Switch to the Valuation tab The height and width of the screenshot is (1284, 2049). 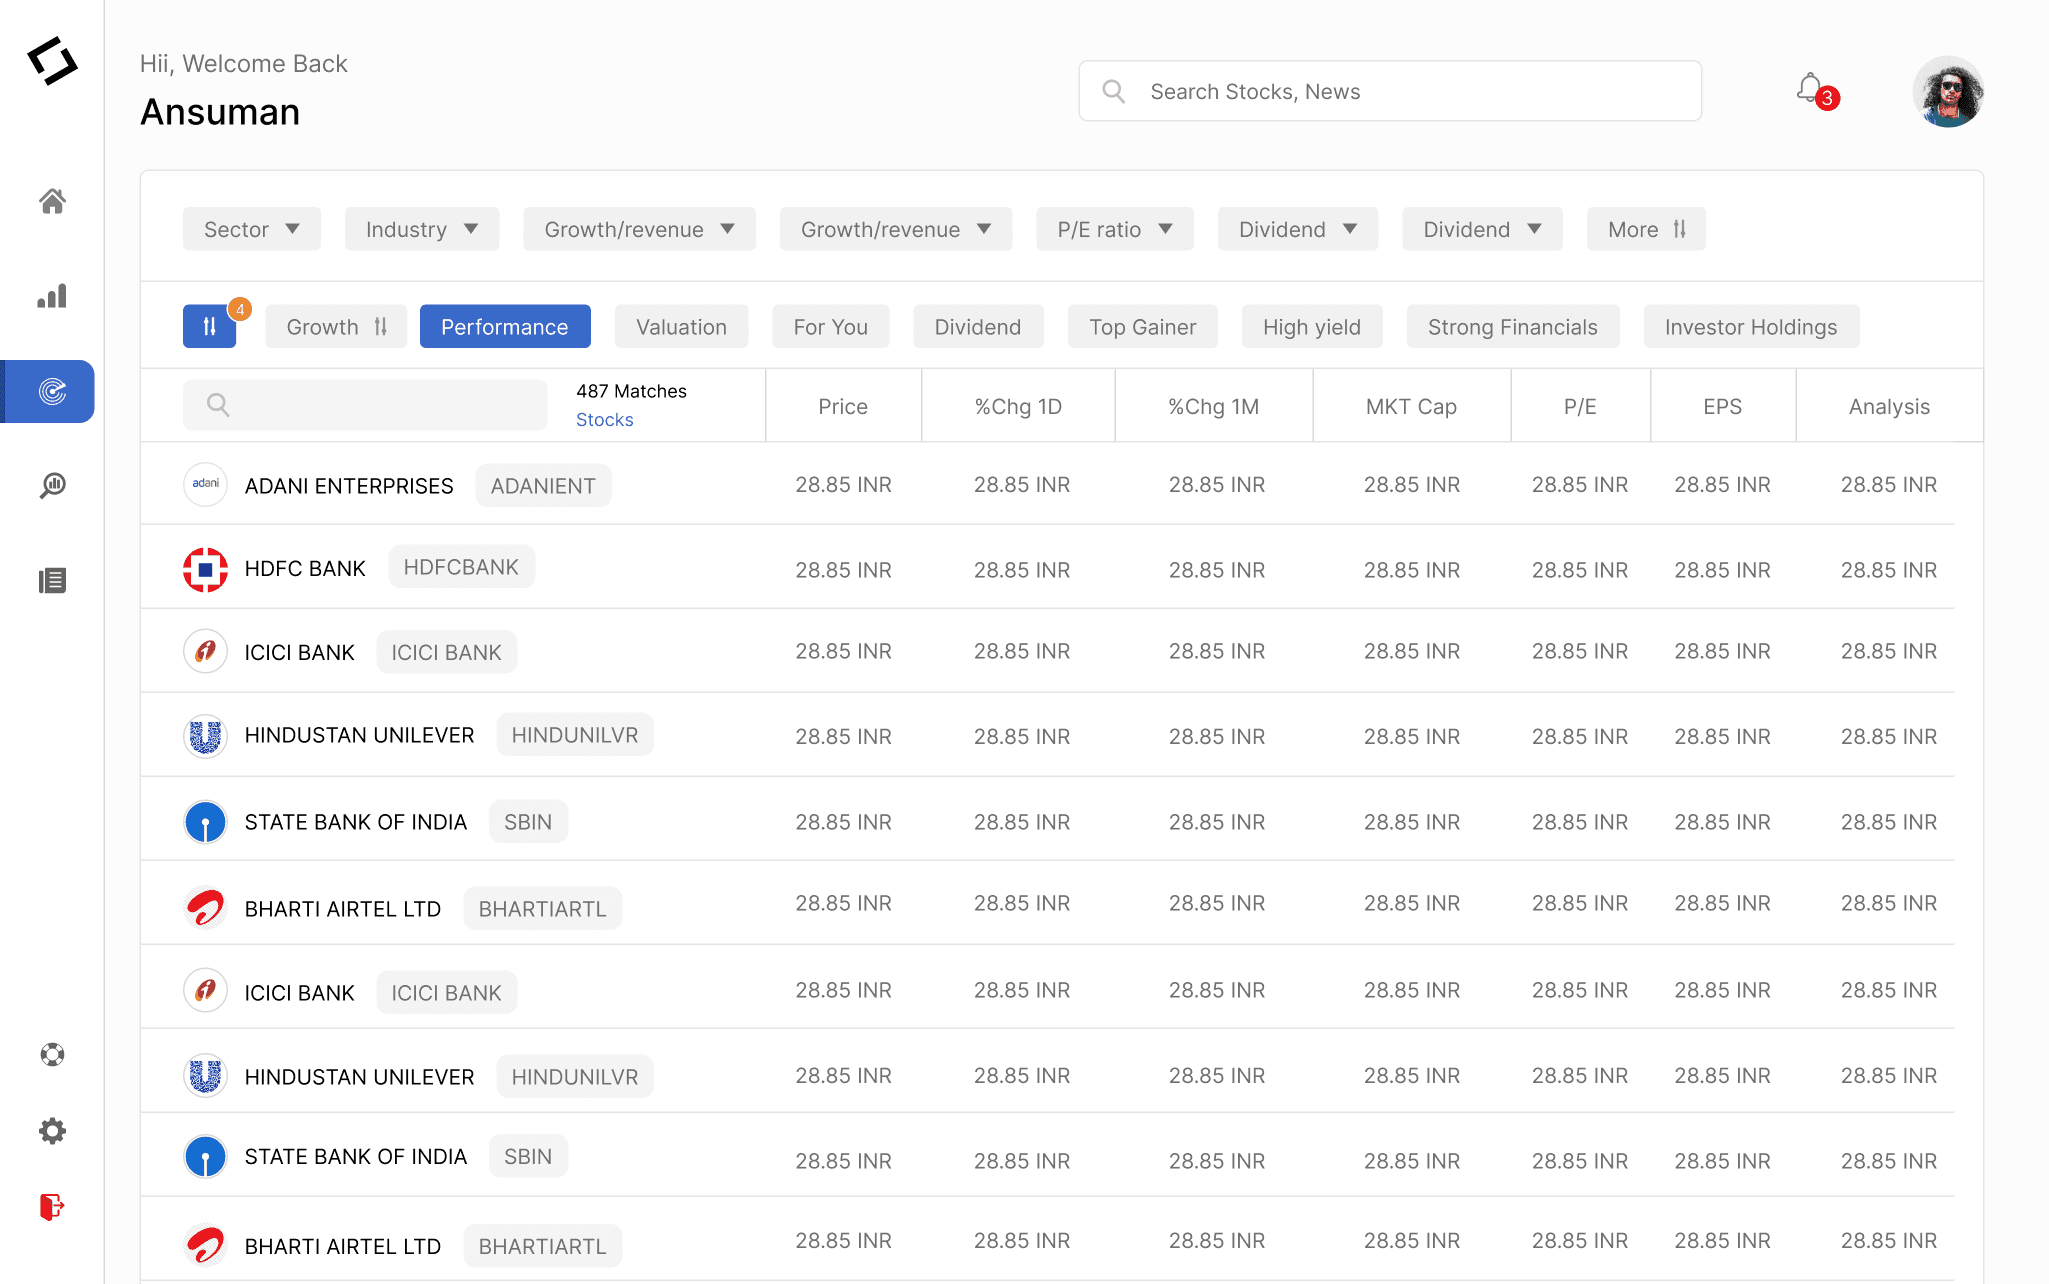pyautogui.click(x=681, y=327)
